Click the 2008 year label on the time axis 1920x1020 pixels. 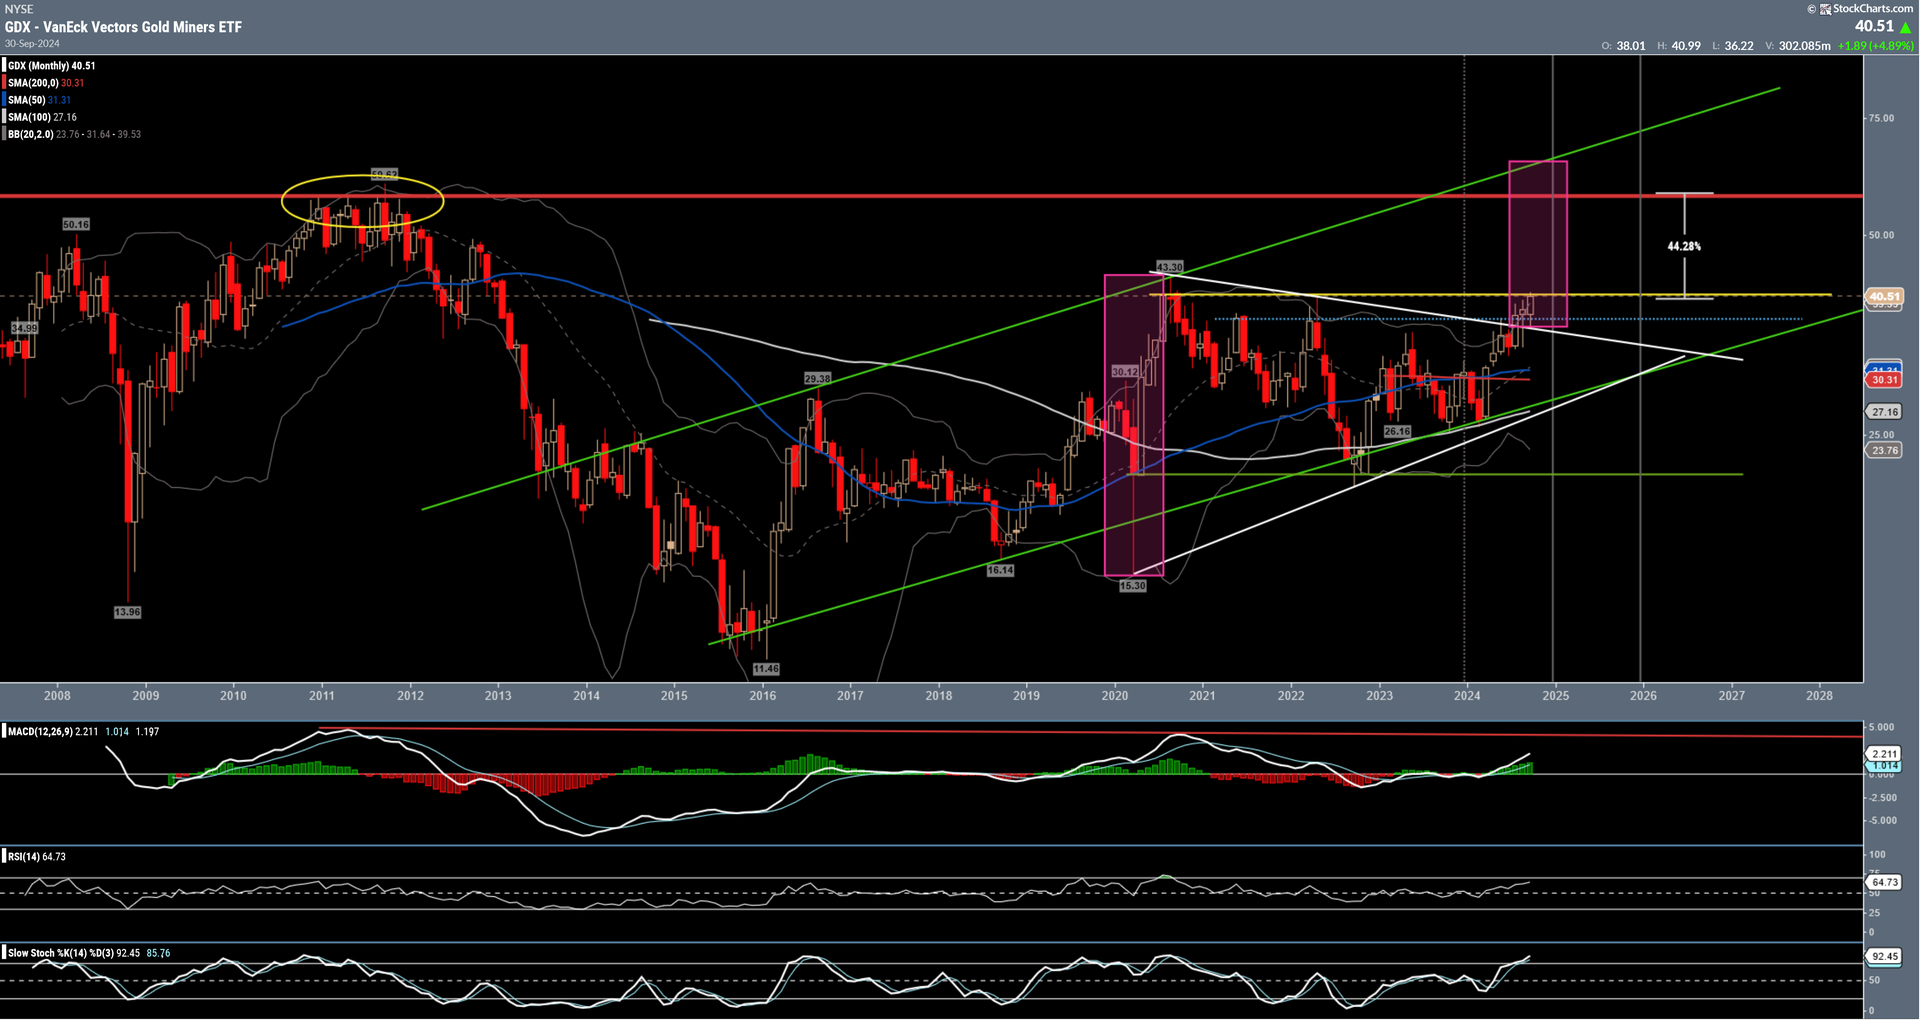[x=57, y=696]
